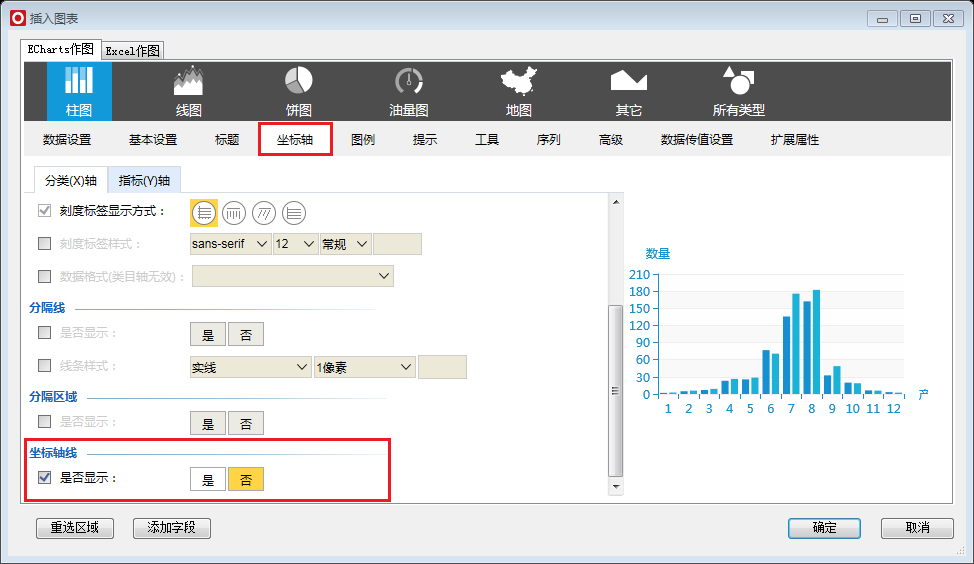
Task: Click the 数量 axis title in preview
Action: click(x=658, y=253)
